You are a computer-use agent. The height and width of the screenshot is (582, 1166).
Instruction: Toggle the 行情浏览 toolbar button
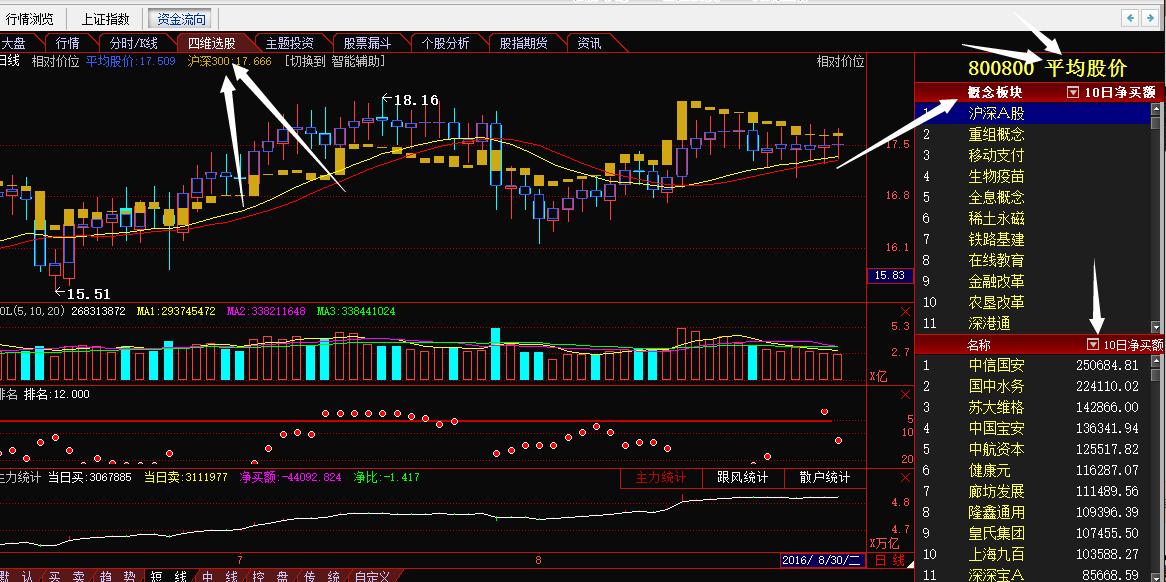coord(30,19)
